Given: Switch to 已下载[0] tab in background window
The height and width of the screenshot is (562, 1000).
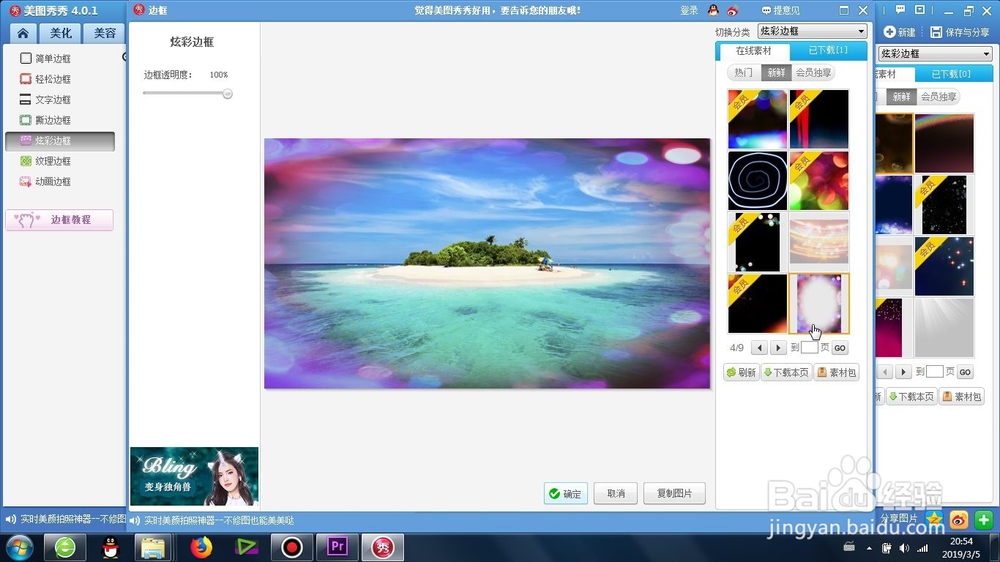Looking at the screenshot, I should click(x=953, y=74).
